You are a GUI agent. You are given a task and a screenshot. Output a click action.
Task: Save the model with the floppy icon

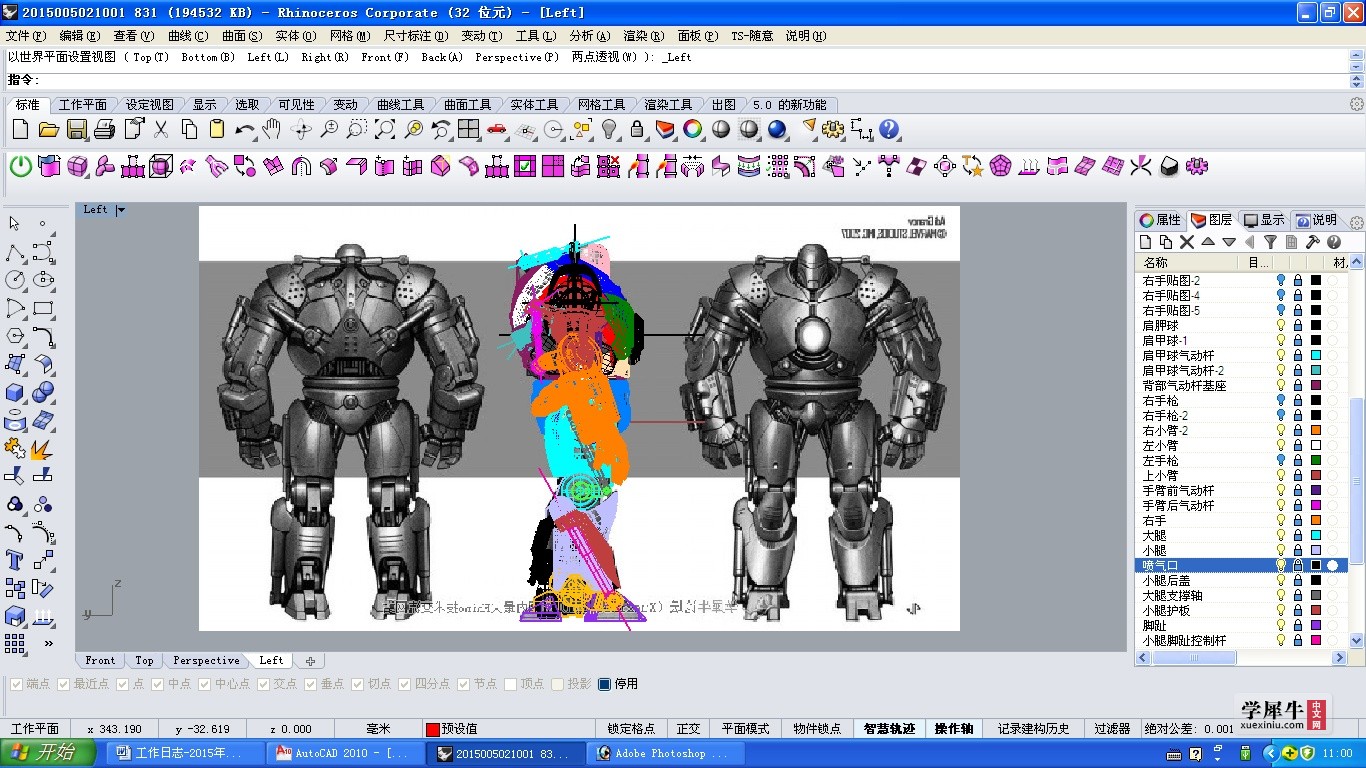click(x=77, y=129)
